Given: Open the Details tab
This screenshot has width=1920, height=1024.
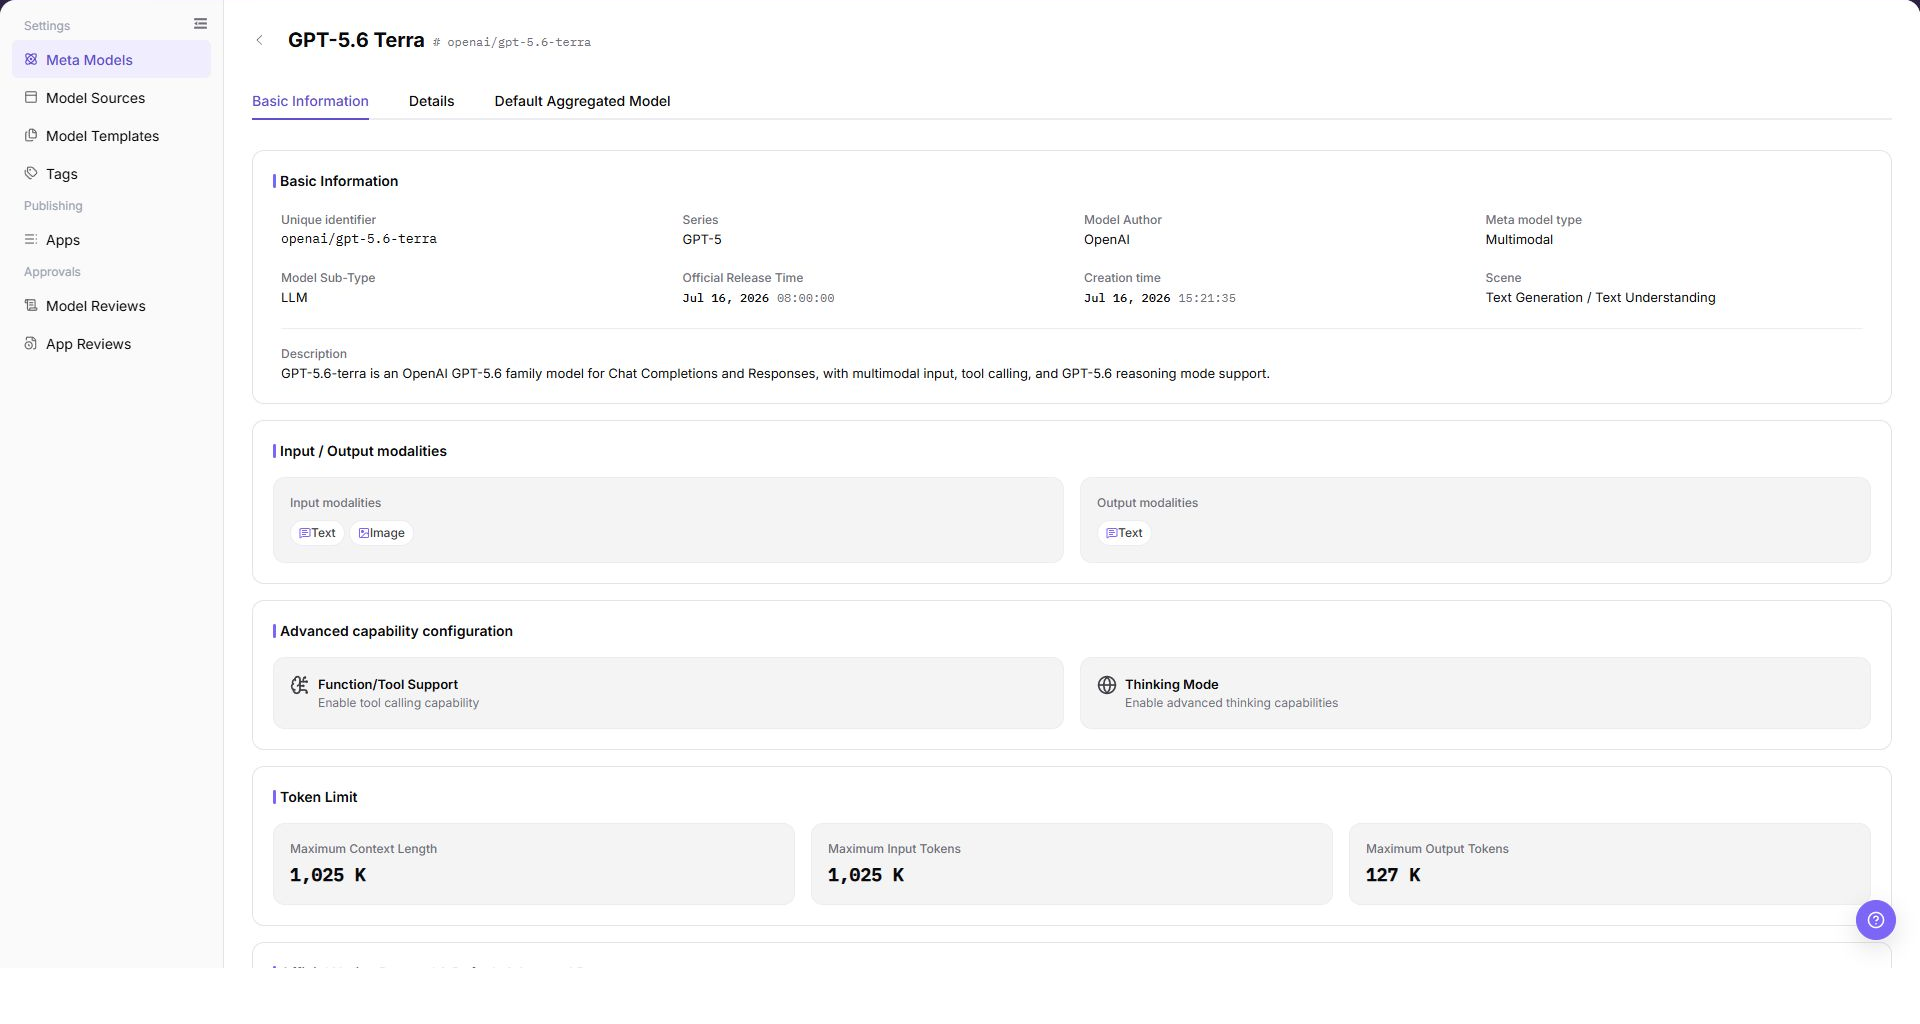Looking at the screenshot, I should (431, 101).
